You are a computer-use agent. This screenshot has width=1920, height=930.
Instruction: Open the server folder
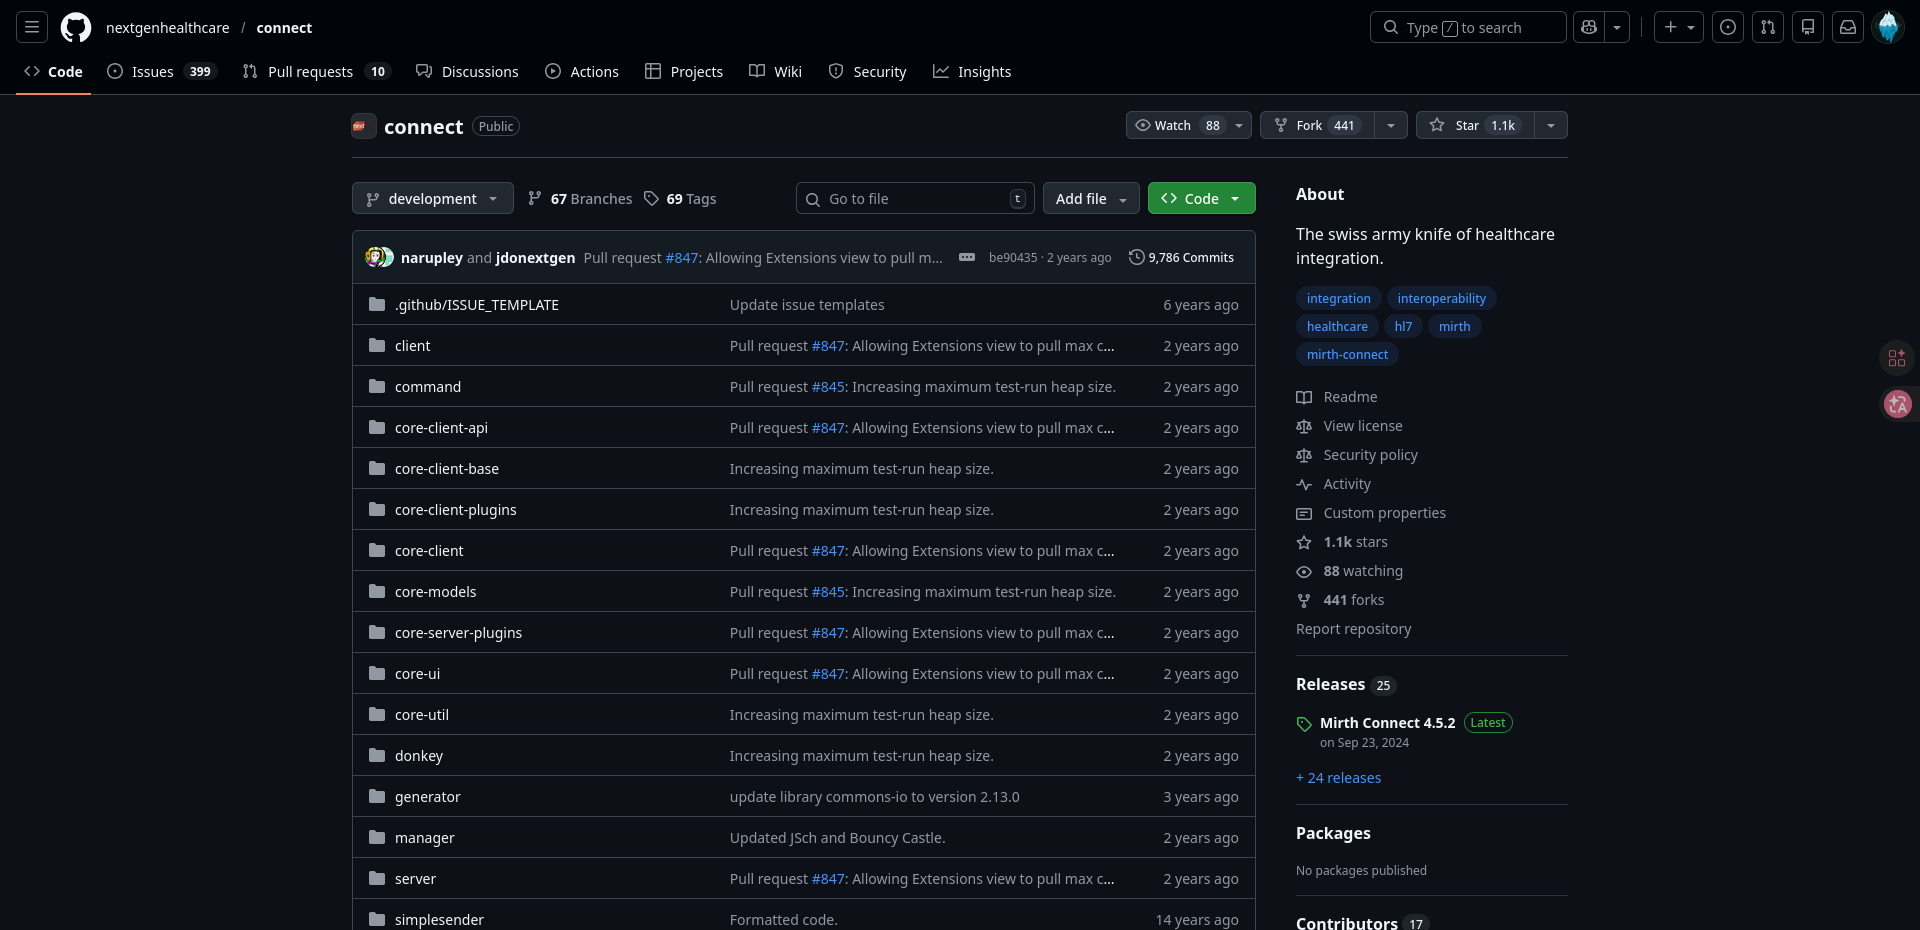(415, 879)
